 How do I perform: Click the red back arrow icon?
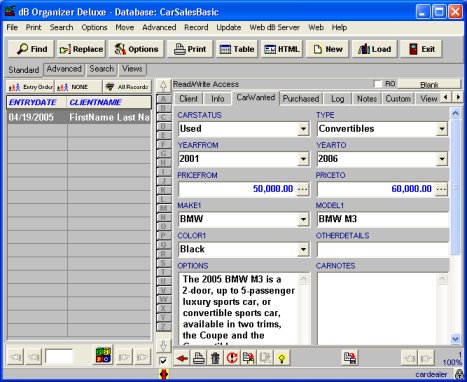pos(182,358)
